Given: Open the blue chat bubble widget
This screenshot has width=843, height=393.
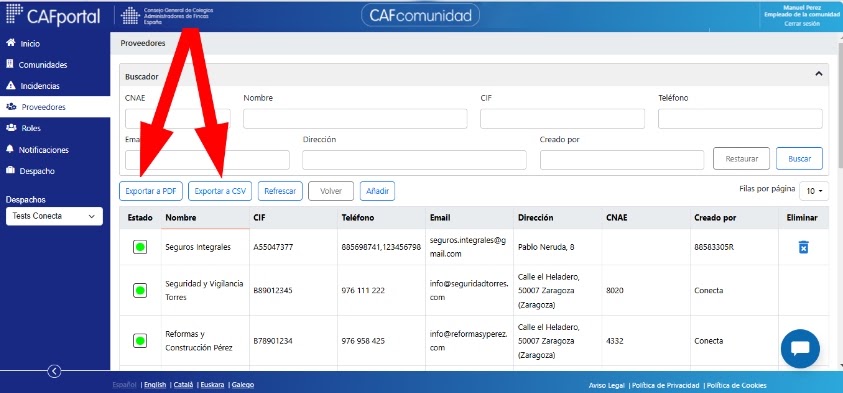Looking at the screenshot, I should coord(800,348).
